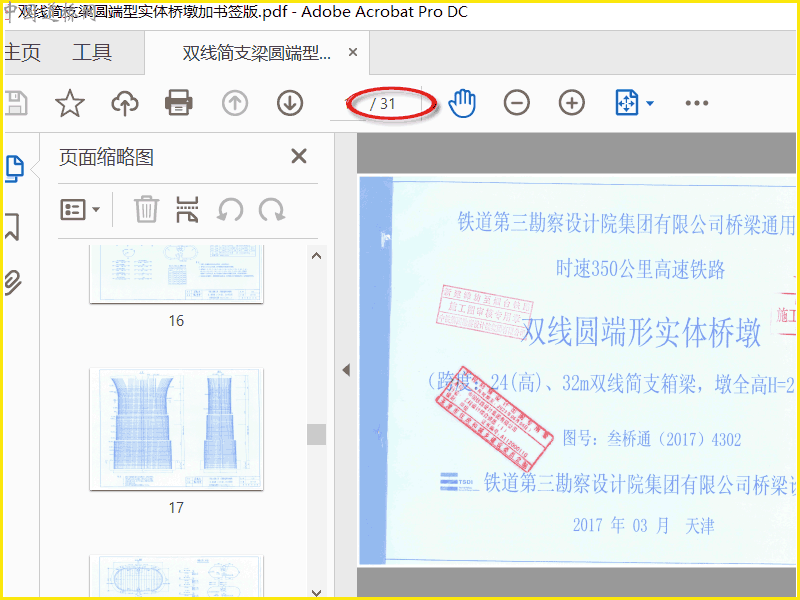Zoom out with minus icon

coord(516,103)
